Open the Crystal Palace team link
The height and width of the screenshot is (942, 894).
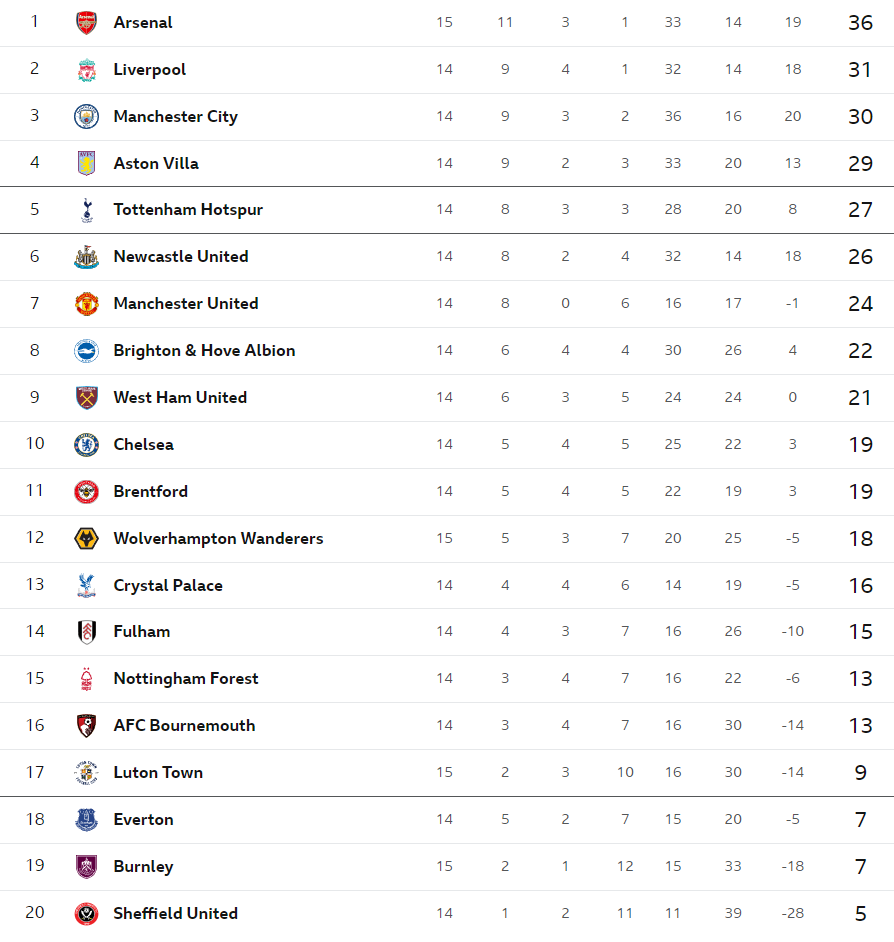coord(168,585)
